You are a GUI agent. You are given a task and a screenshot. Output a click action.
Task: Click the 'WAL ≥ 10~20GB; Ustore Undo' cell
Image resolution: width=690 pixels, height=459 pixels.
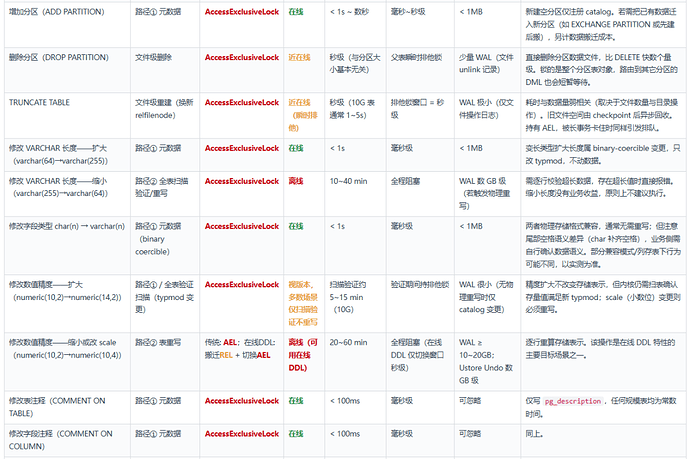click(488, 362)
